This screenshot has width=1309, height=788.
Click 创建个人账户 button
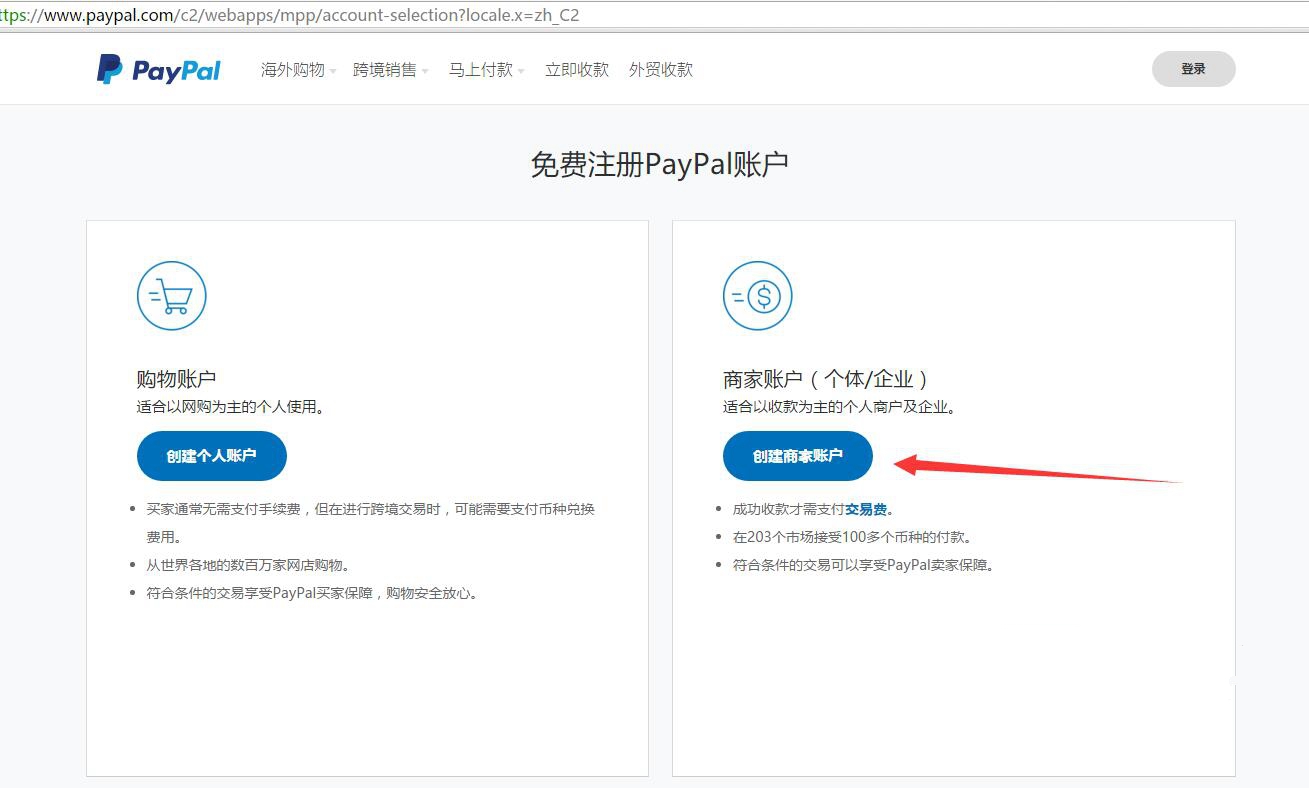coord(212,456)
